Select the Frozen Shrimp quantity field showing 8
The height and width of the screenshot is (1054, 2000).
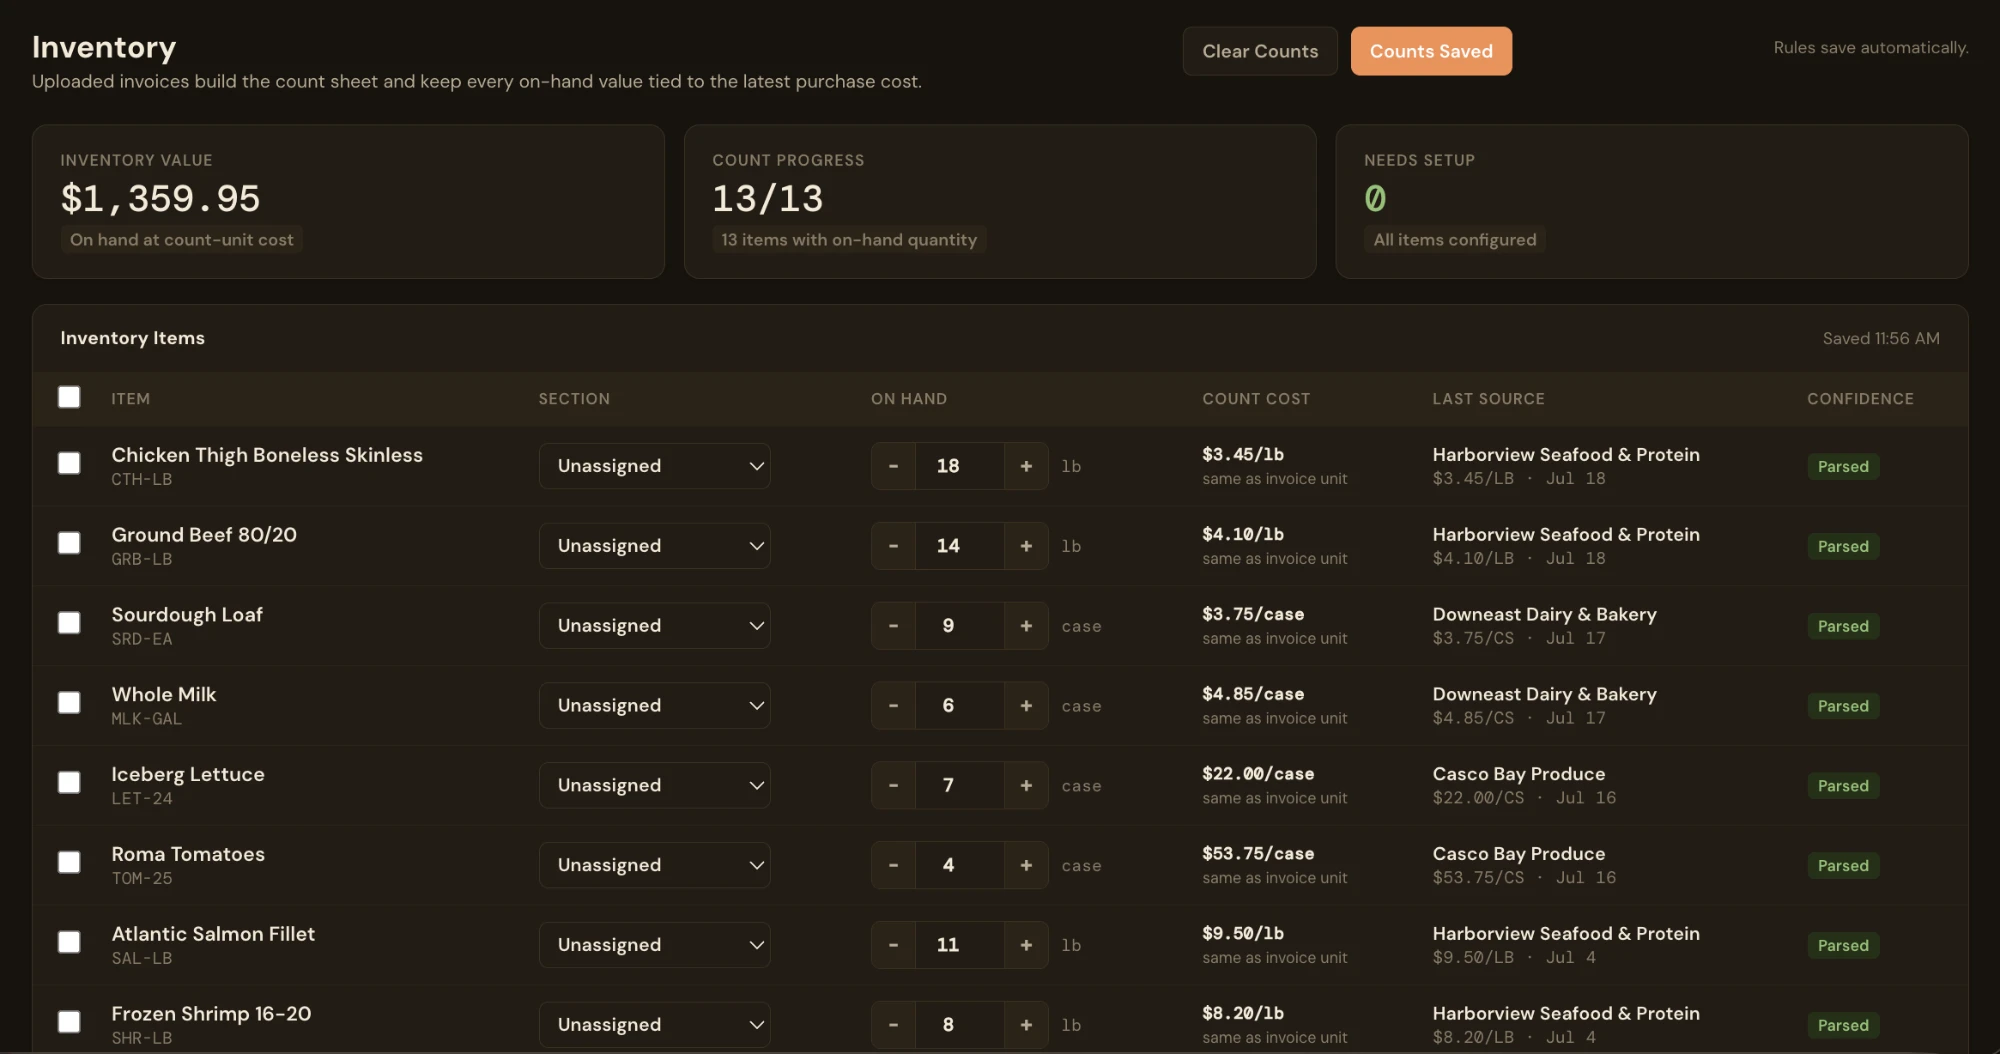pyautogui.click(x=959, y=1025)
